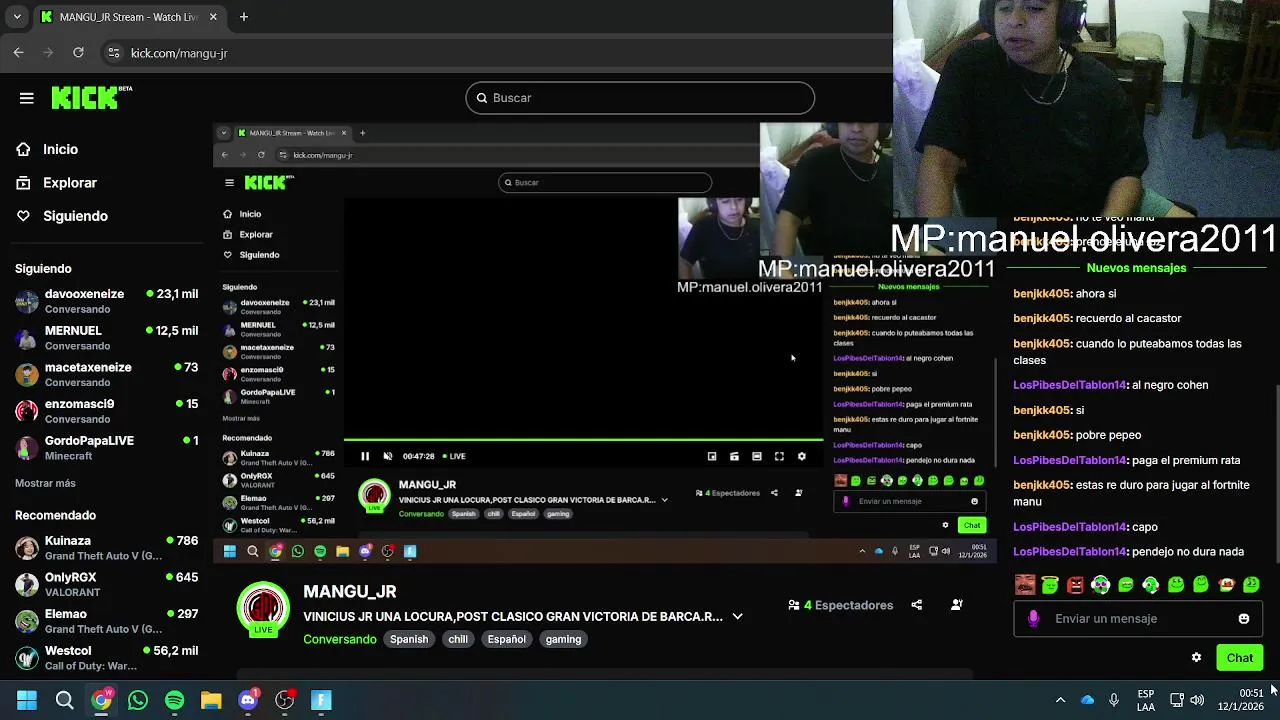Select the Conversando category link

click(340, 639)
